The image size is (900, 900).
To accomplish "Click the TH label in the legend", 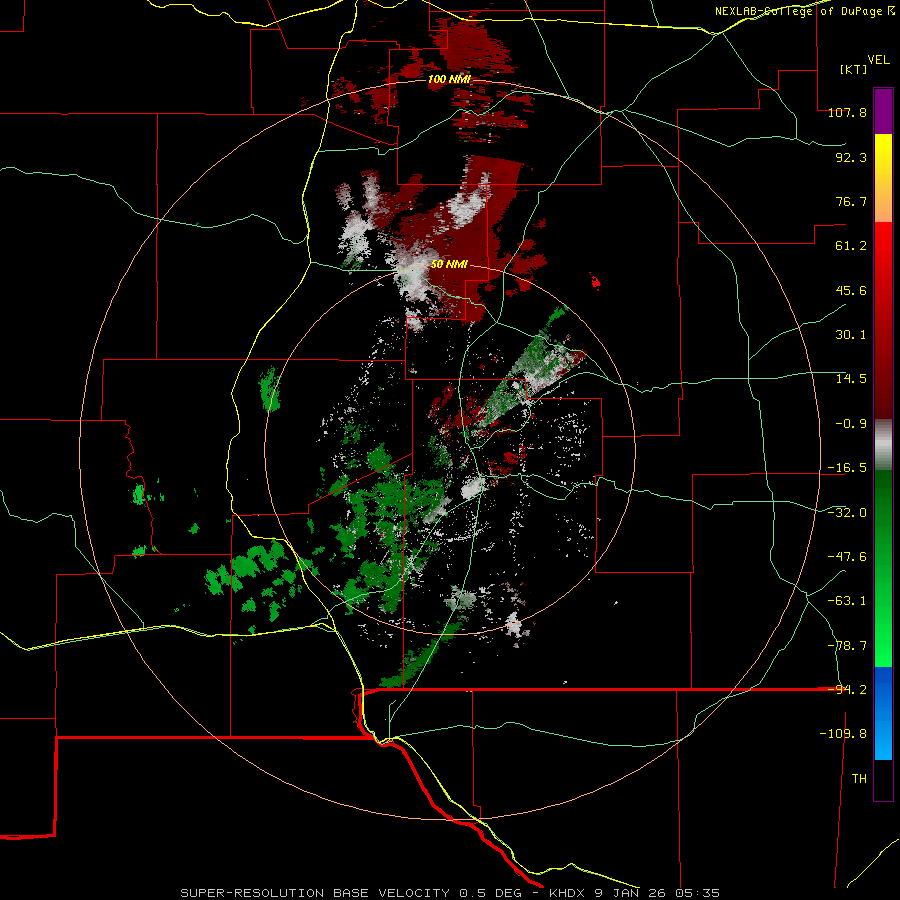I will coord(859,779).
